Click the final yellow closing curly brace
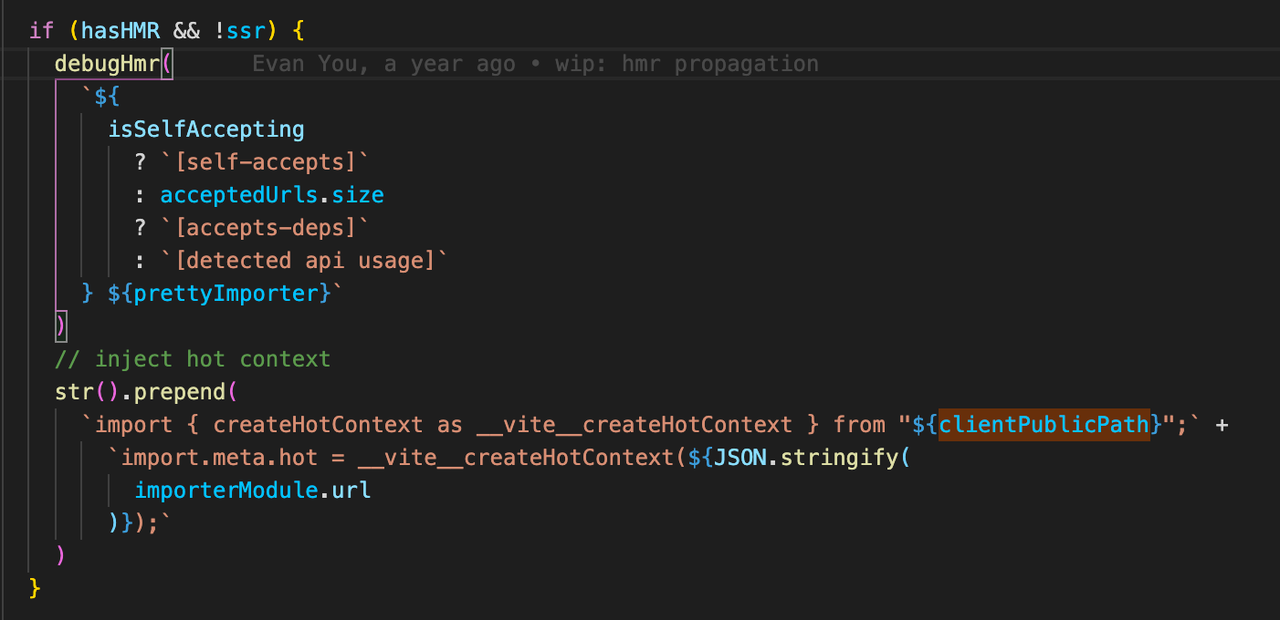 tap(36, 588)
